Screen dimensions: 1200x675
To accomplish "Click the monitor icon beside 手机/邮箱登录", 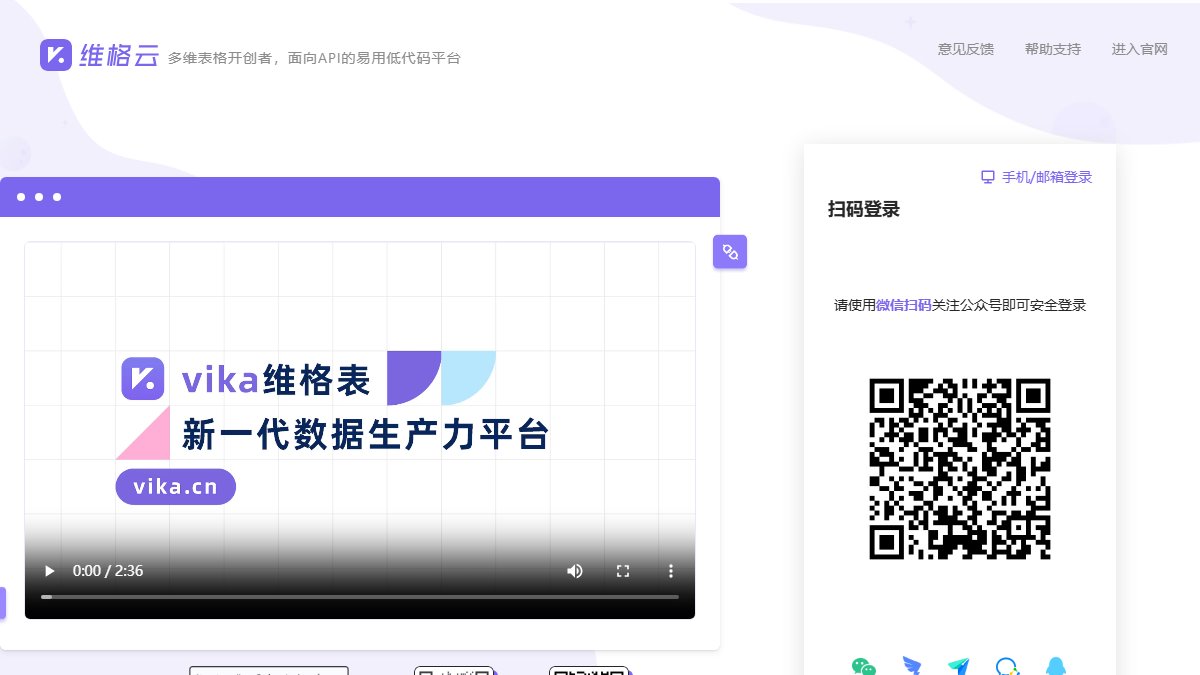I will pos(988,177).
